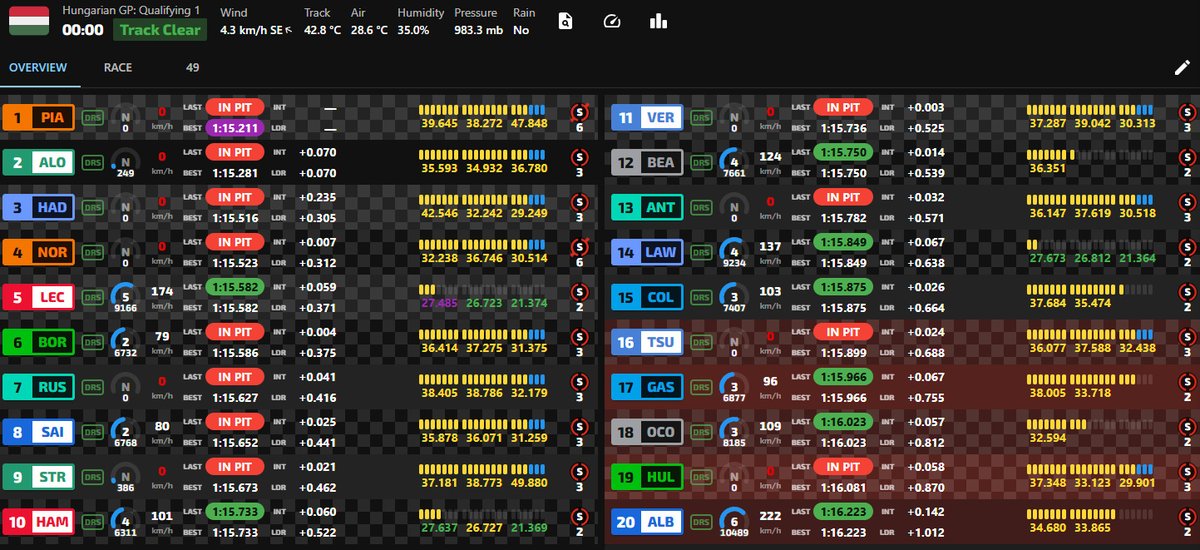Viewport: 1200px width, 550px height.
Task: Switch to the RACE tab
Action: click(x=118, y=68)
